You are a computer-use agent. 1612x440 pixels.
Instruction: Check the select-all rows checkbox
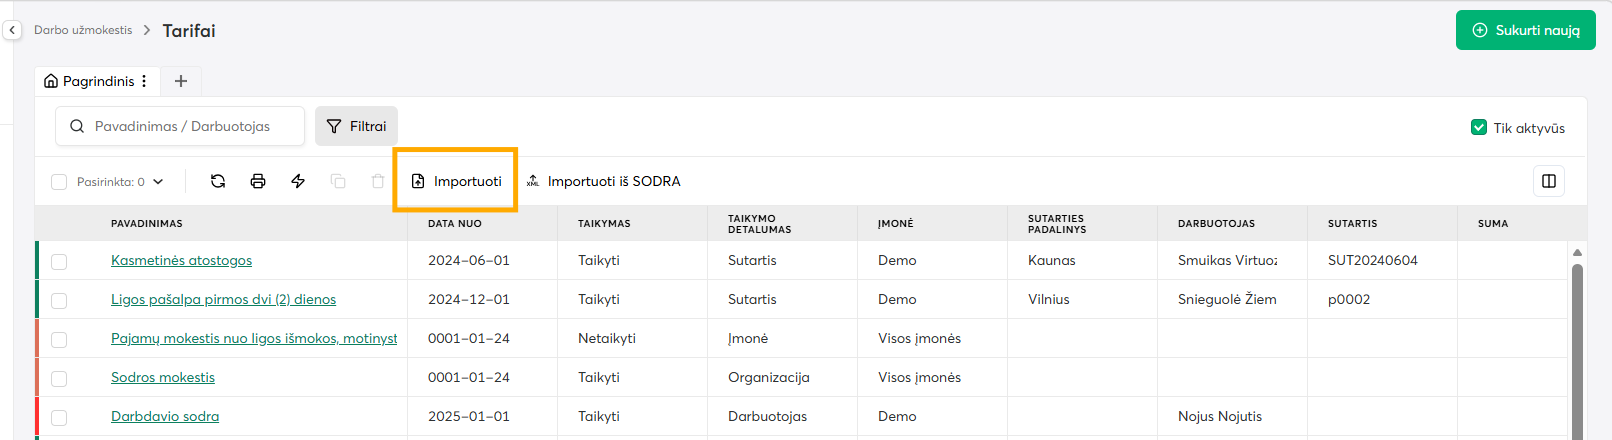pos(59,182)
